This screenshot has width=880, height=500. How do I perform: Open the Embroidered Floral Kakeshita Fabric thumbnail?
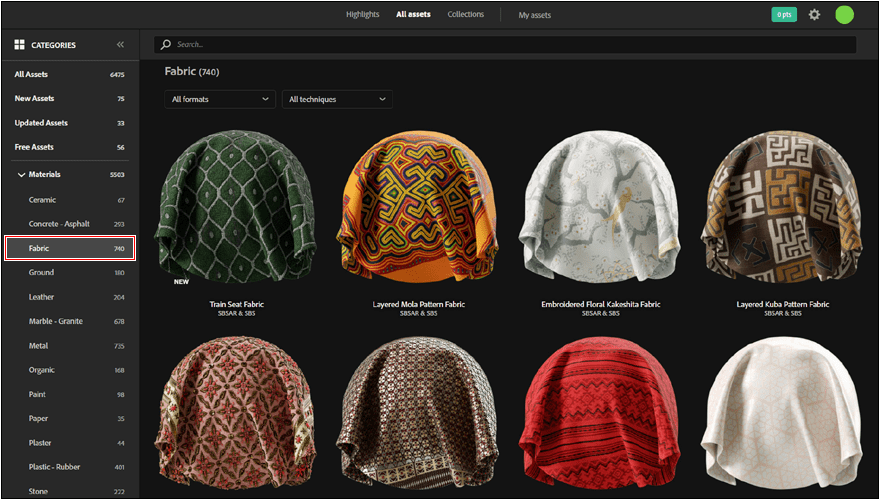point(601,205)
